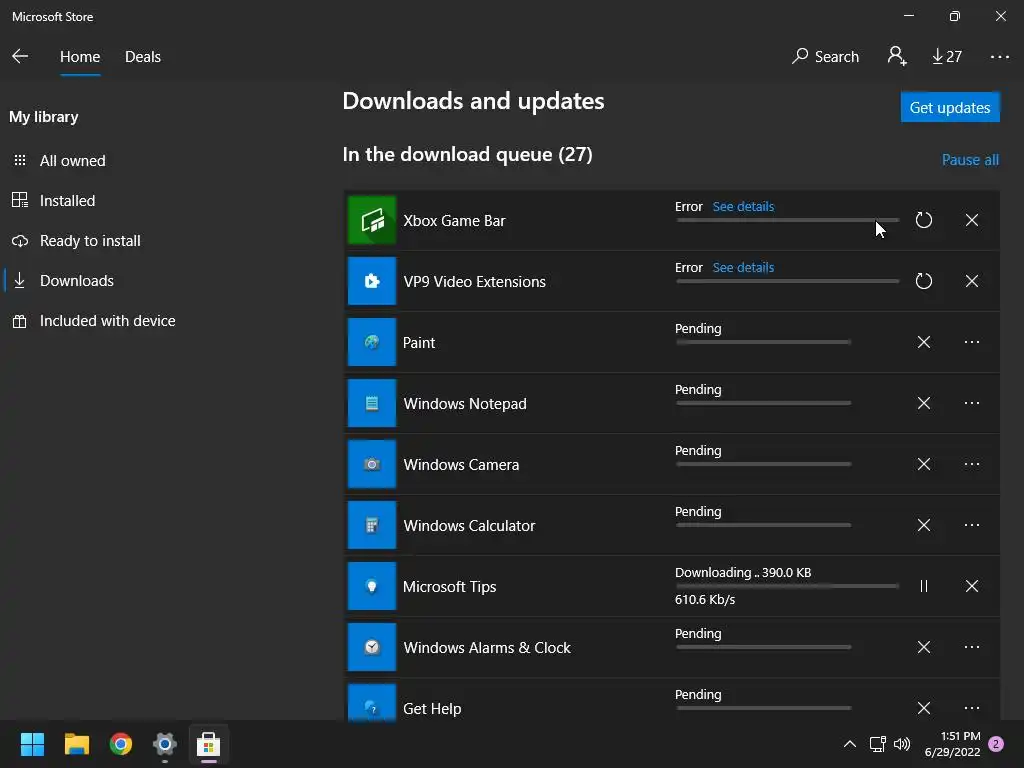1024x768 pixels.
Task: Open Settings from the taskbar
Action: [x=165, y=744]
